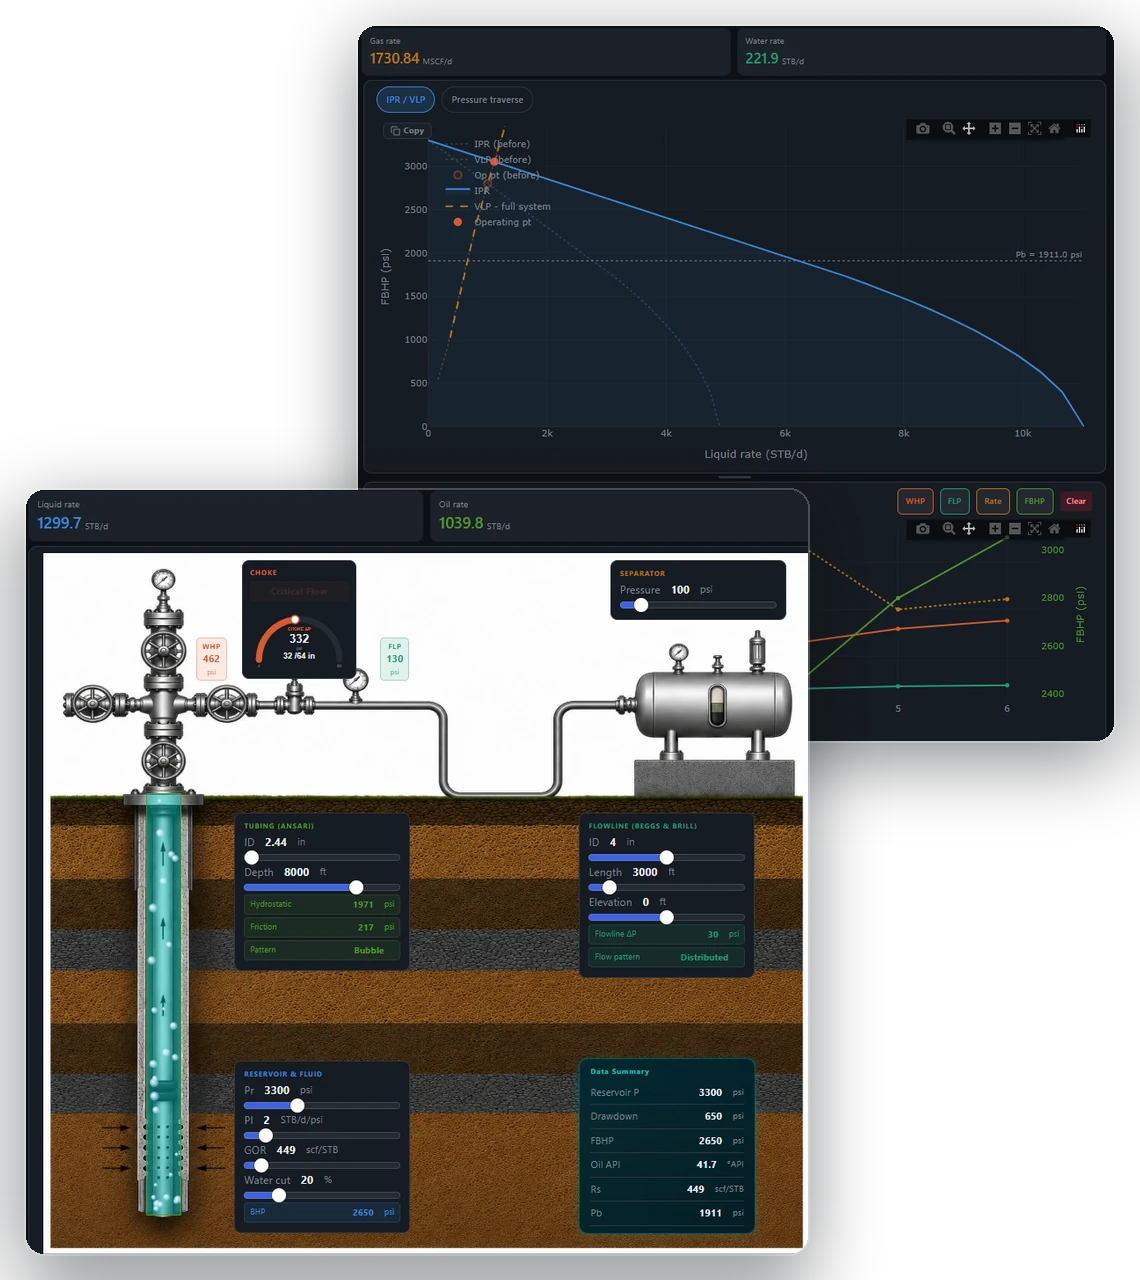Click the Oil rate 1039.8 value
1140x1280 pixels.
pyautogui.click(x=461, y=523)
